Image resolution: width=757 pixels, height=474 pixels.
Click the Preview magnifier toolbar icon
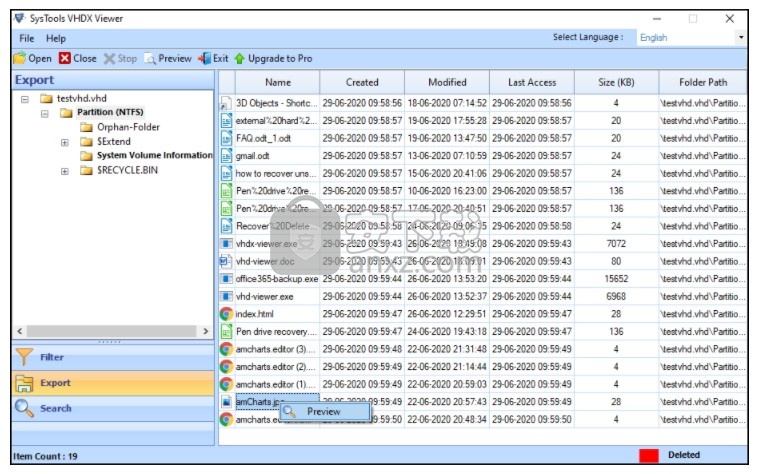[x=150, y=59]
